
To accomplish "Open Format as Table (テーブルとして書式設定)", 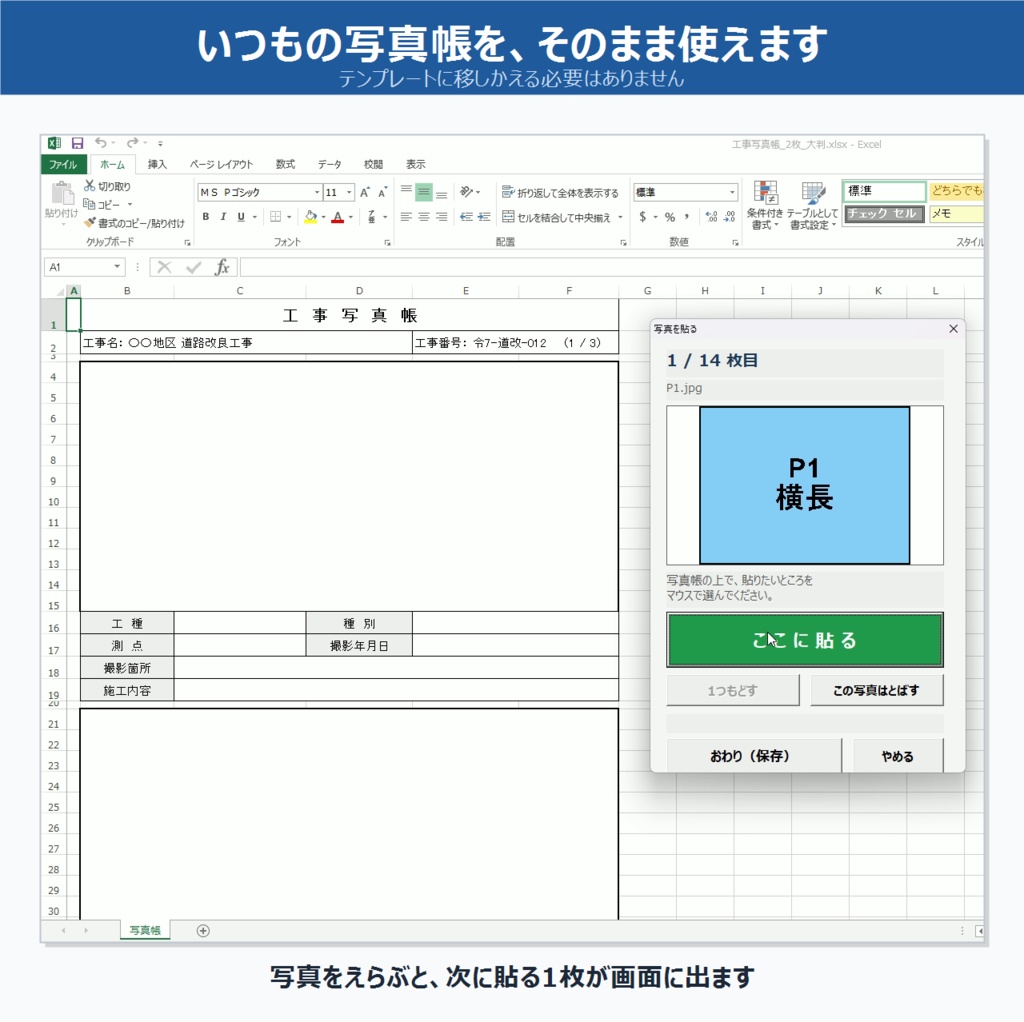I will pyautogui.click(x=812, y=205).
